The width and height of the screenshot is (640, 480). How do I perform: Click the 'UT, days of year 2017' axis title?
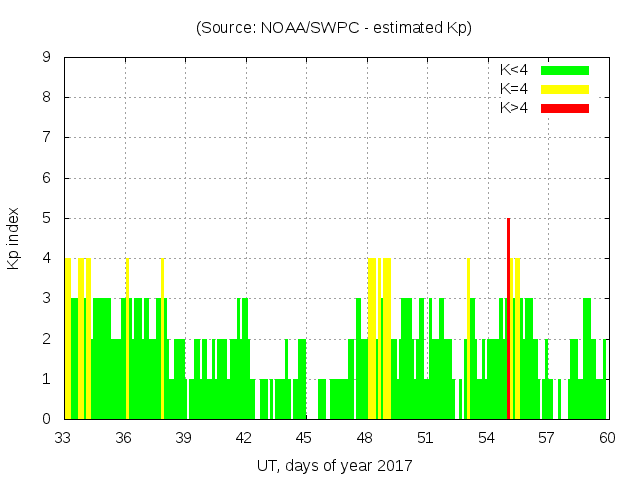pos(334,465)
